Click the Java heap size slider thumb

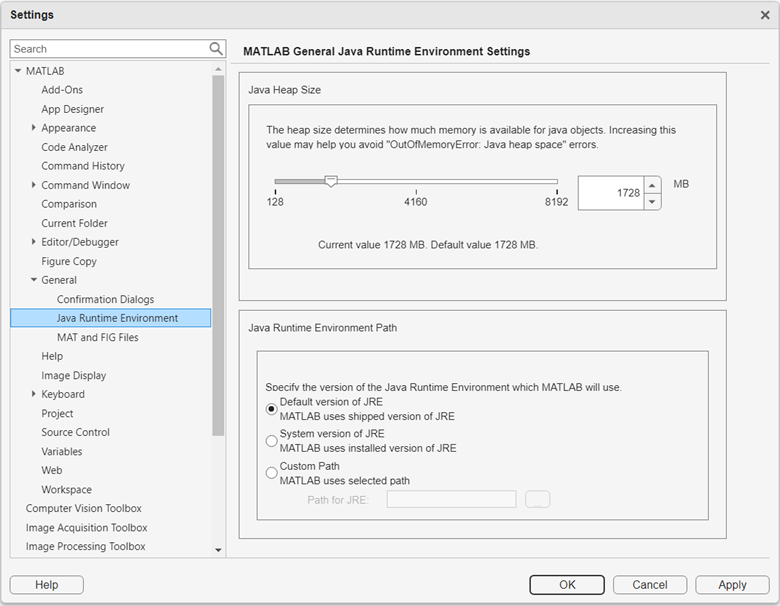tap(331, 181)
